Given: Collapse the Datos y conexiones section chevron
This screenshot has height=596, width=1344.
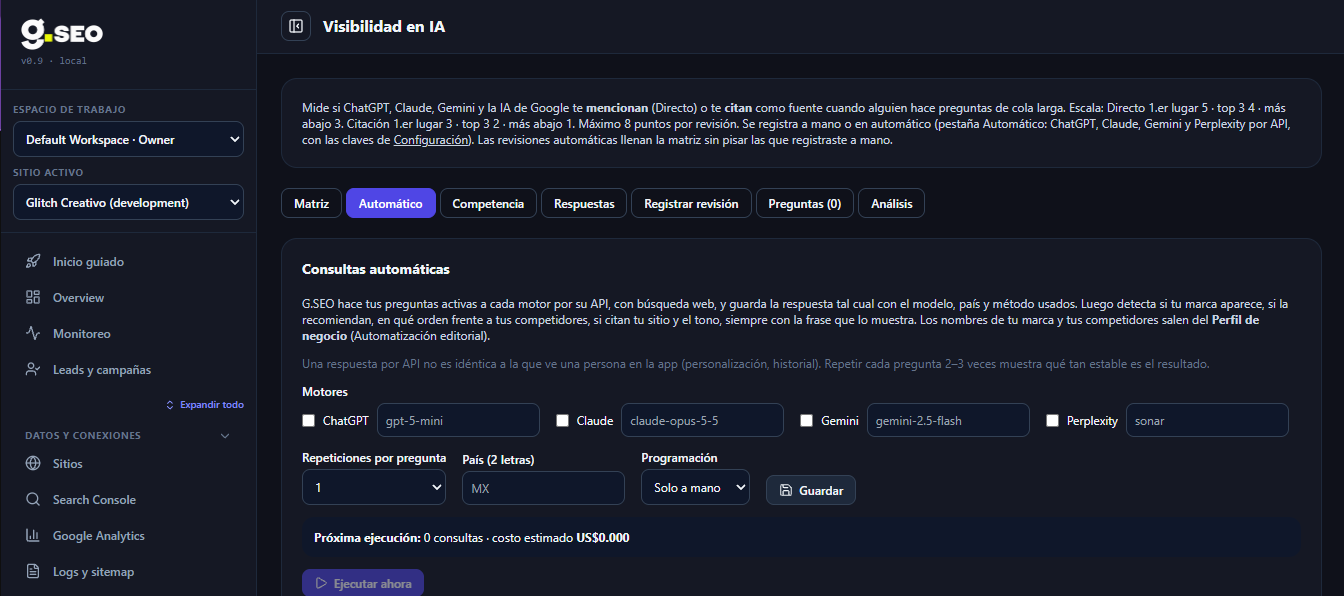Looking at the screenshot, I should (225, 436).
